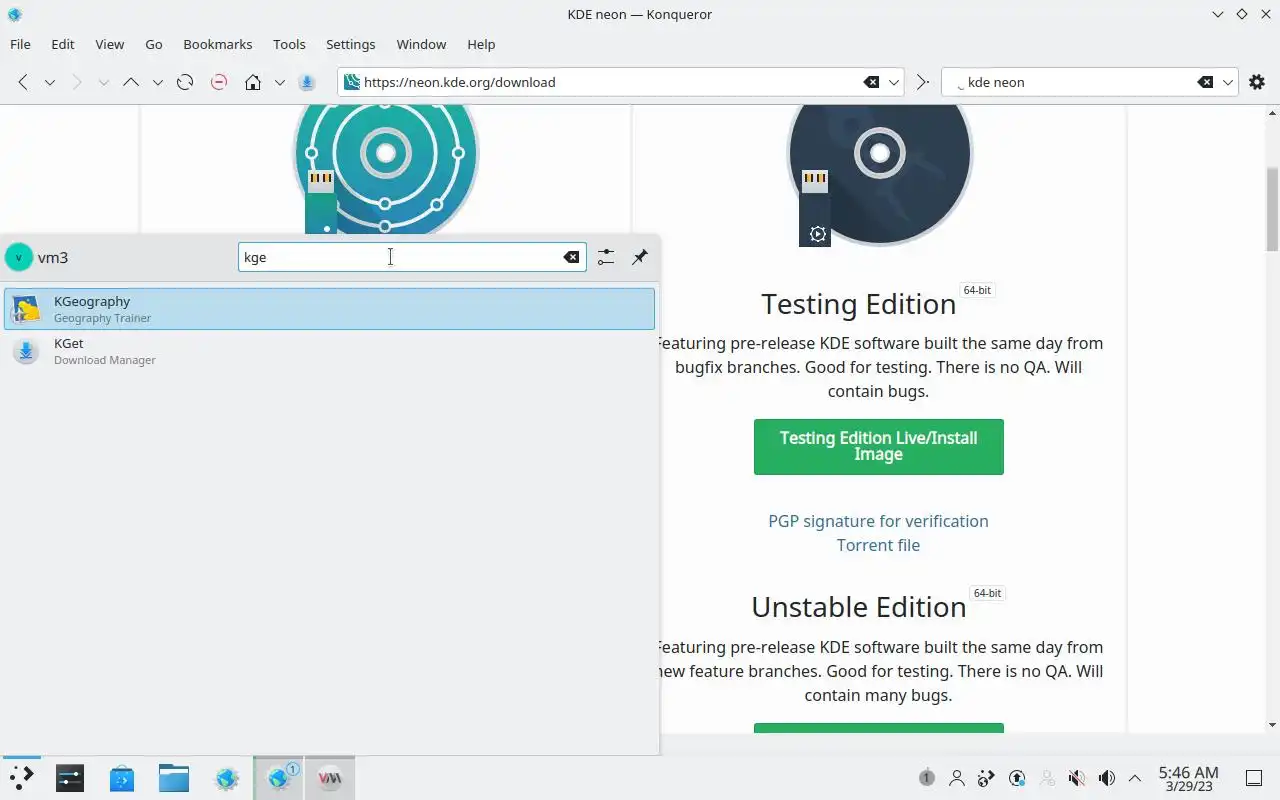Open the clock showing 5:46 AM

pos(1188,778)
